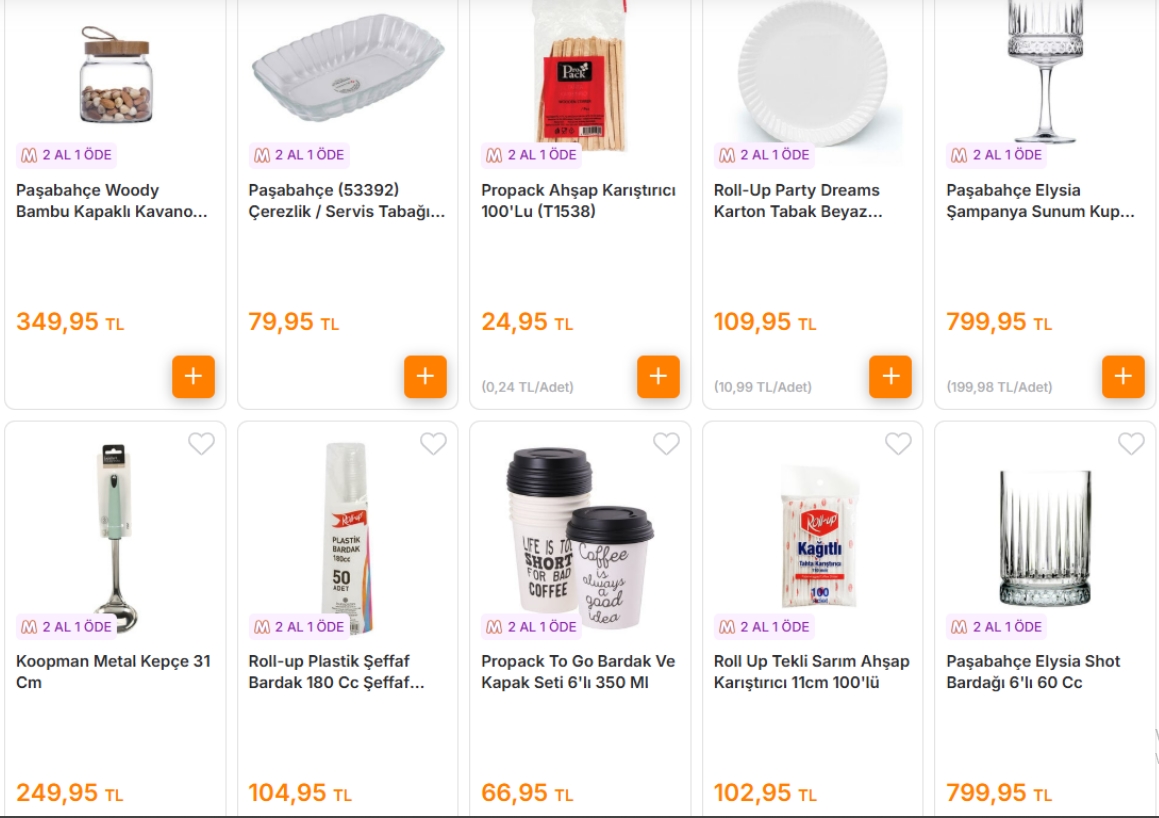1159x818 pixels.
Task: Favorite Roll-up Plastik Şeffaf Bardak heart
Action: tap(433, 443)
